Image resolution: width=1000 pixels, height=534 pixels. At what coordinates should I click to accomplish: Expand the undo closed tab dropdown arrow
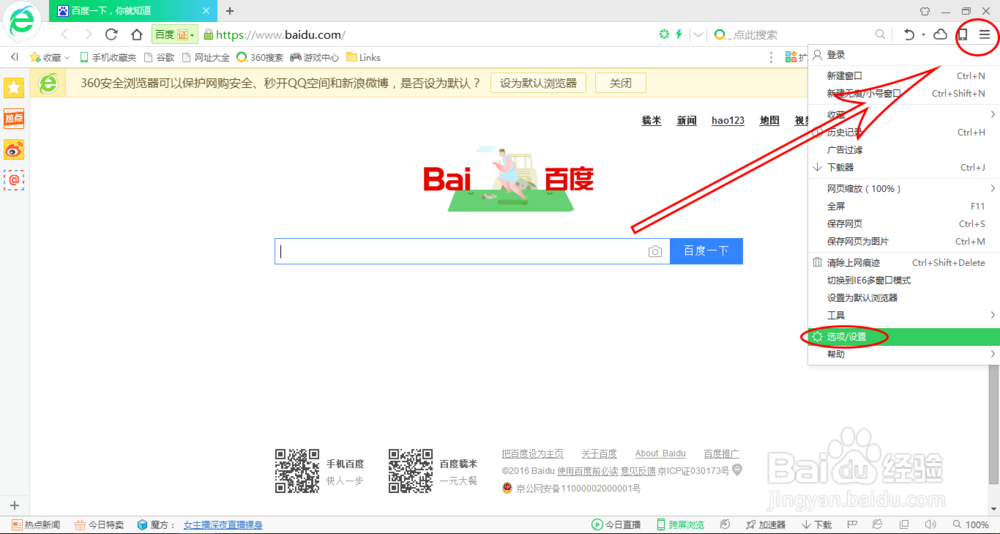point(923,35)
